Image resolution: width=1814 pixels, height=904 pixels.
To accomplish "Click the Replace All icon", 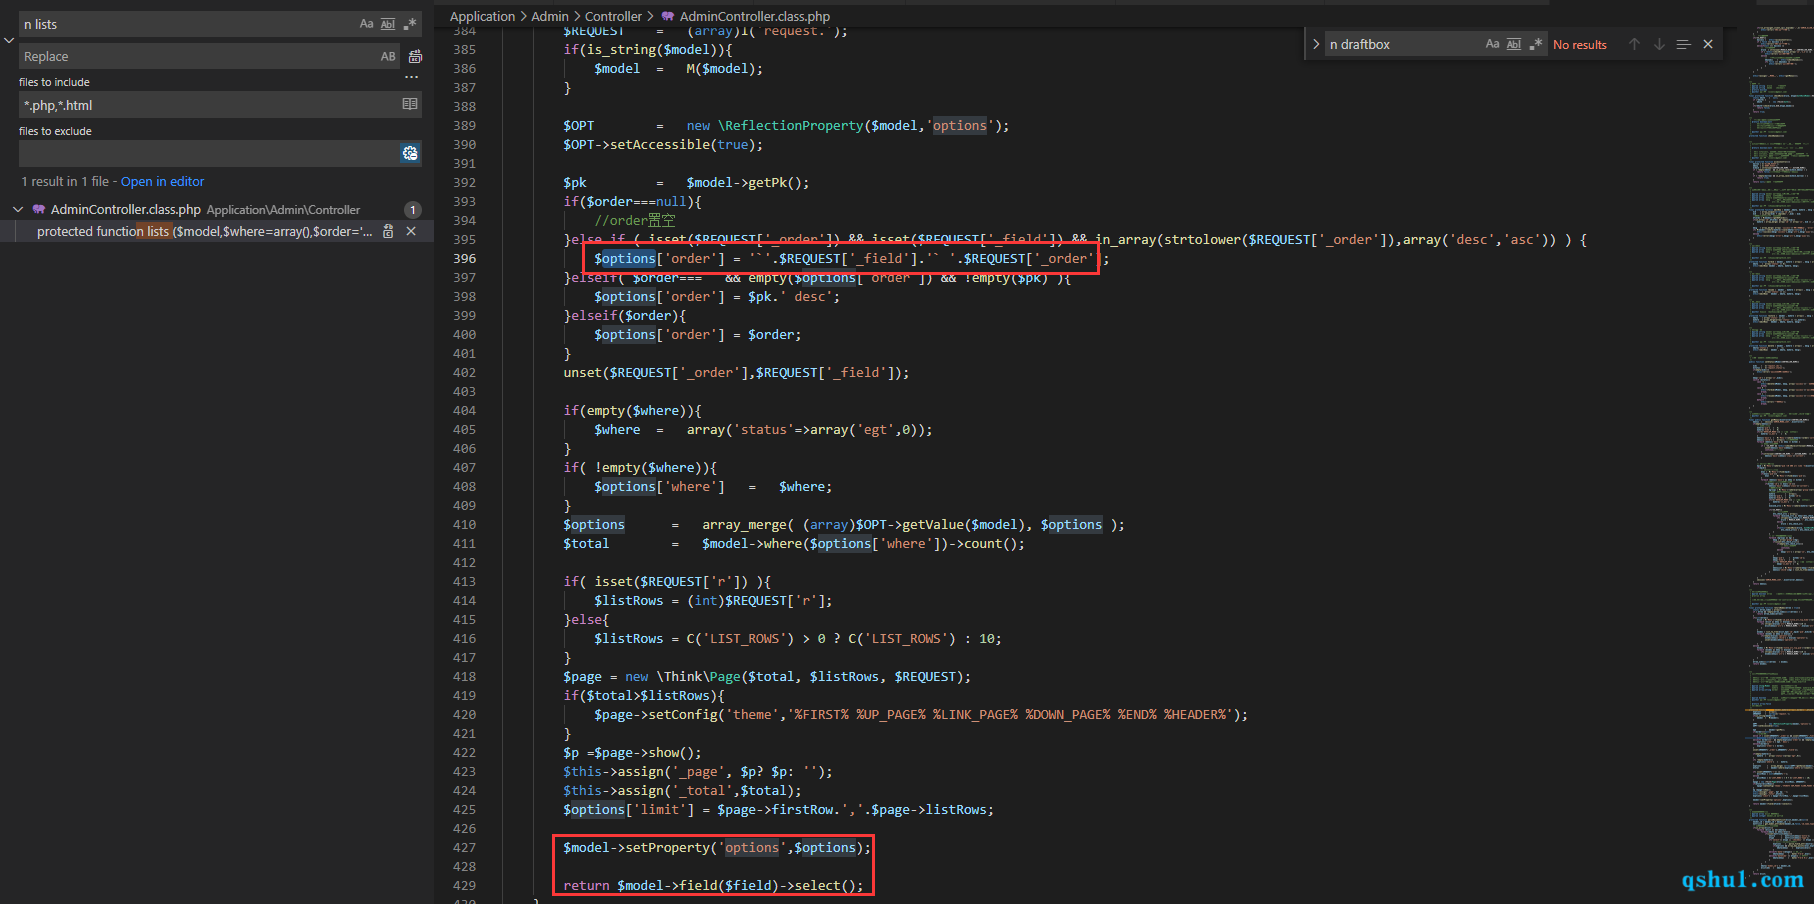I will pos(415,57).
